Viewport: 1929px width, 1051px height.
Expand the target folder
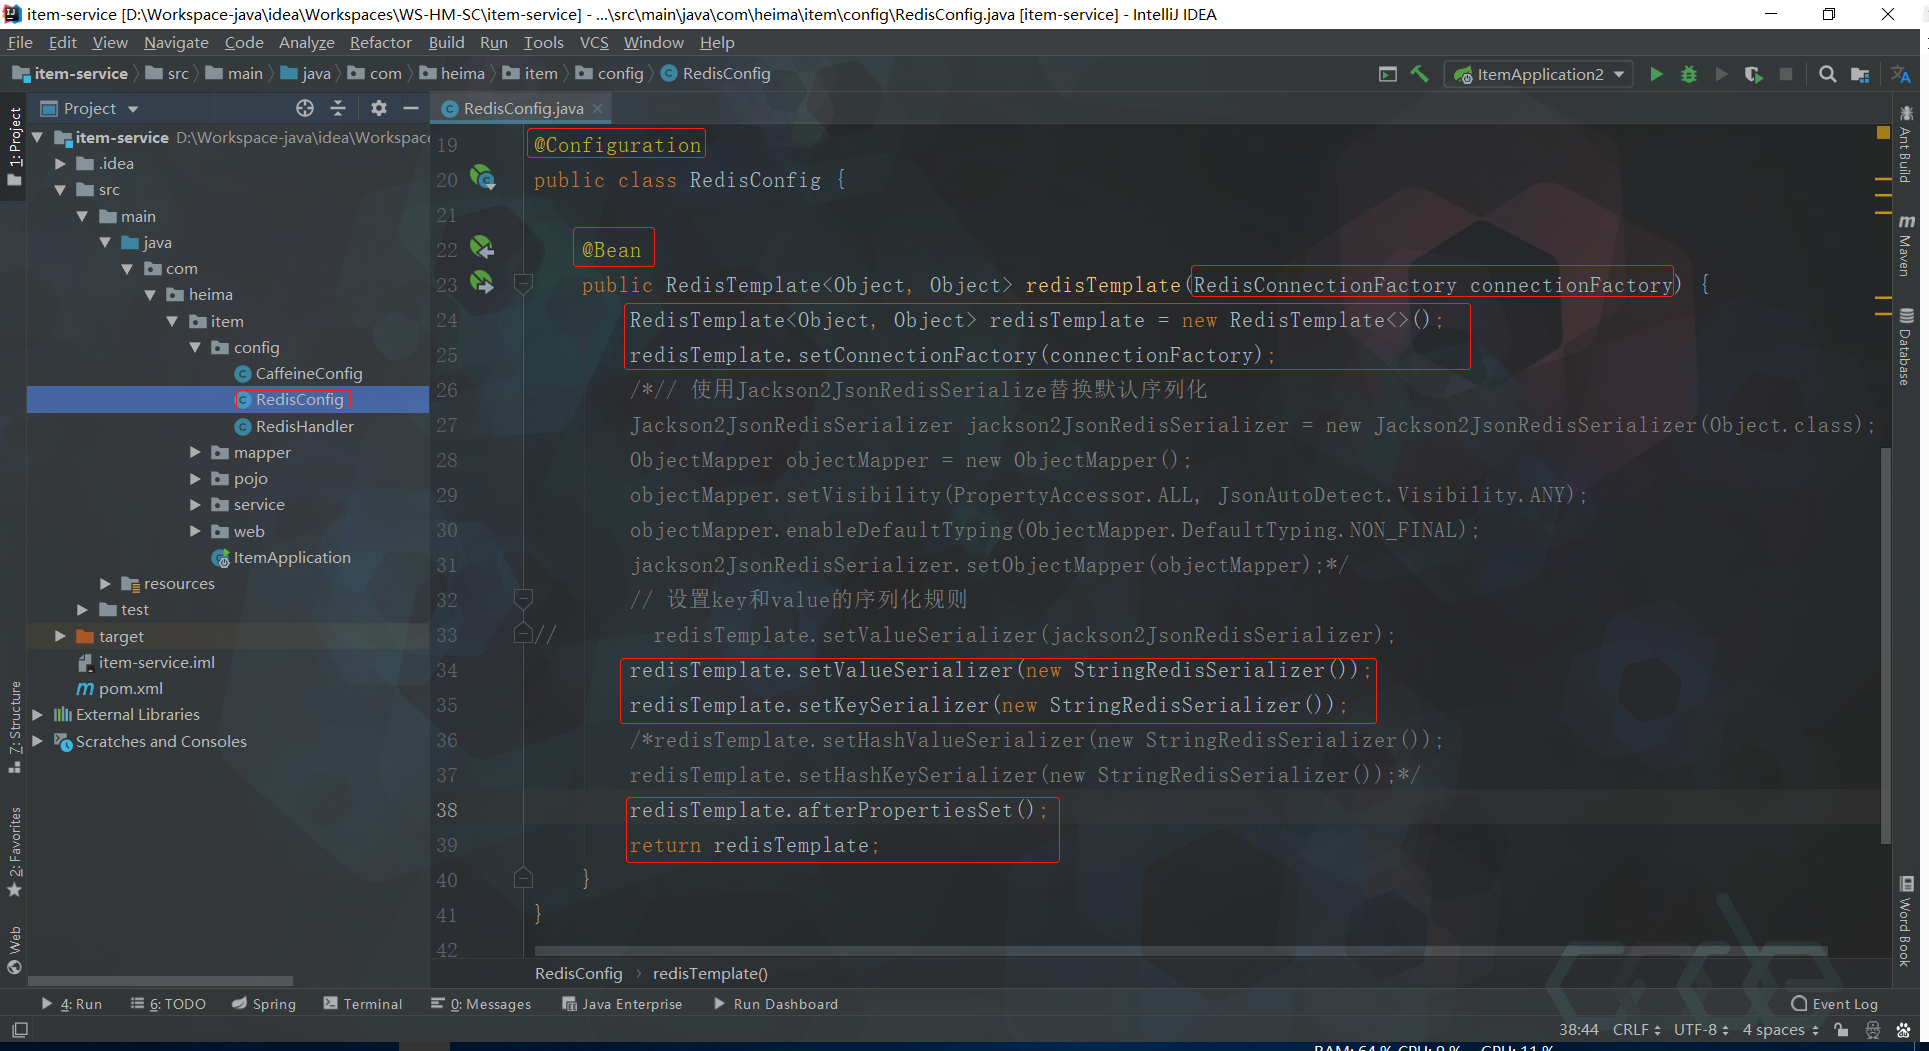point(60,636)
